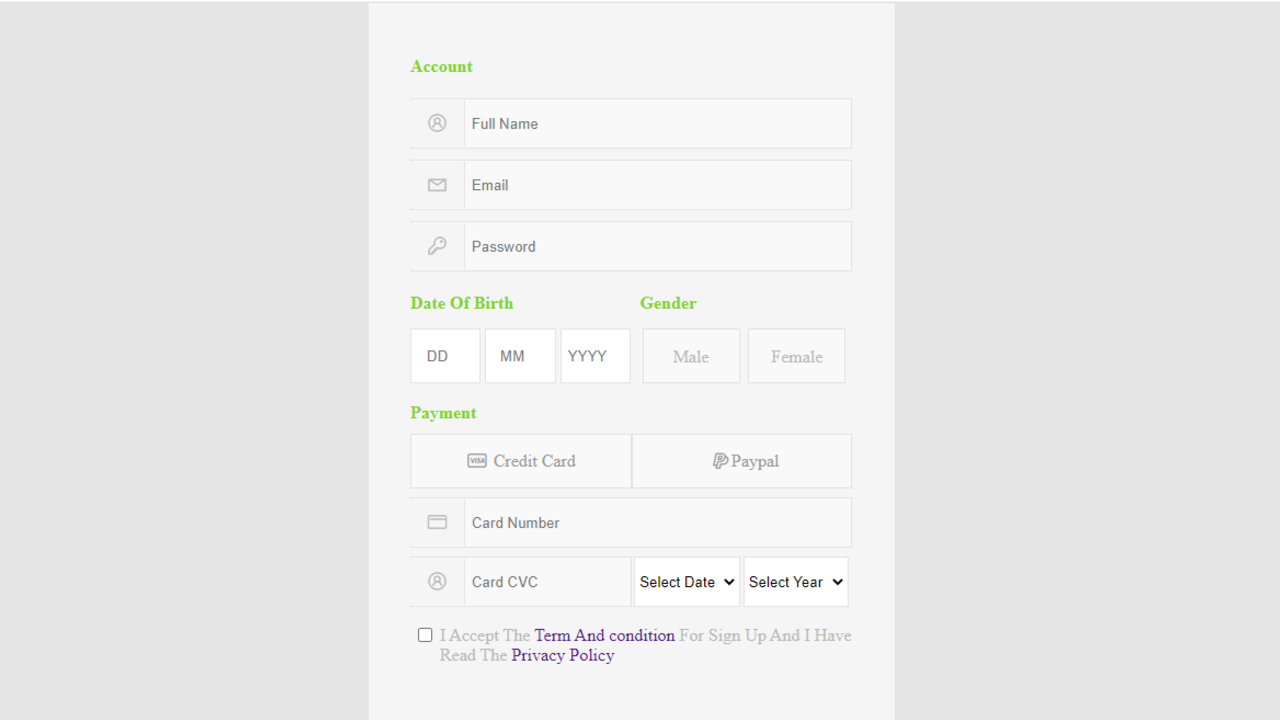
Task: Click the key icon beside Password
Action: pyautogui.click(x=437, y=245)
